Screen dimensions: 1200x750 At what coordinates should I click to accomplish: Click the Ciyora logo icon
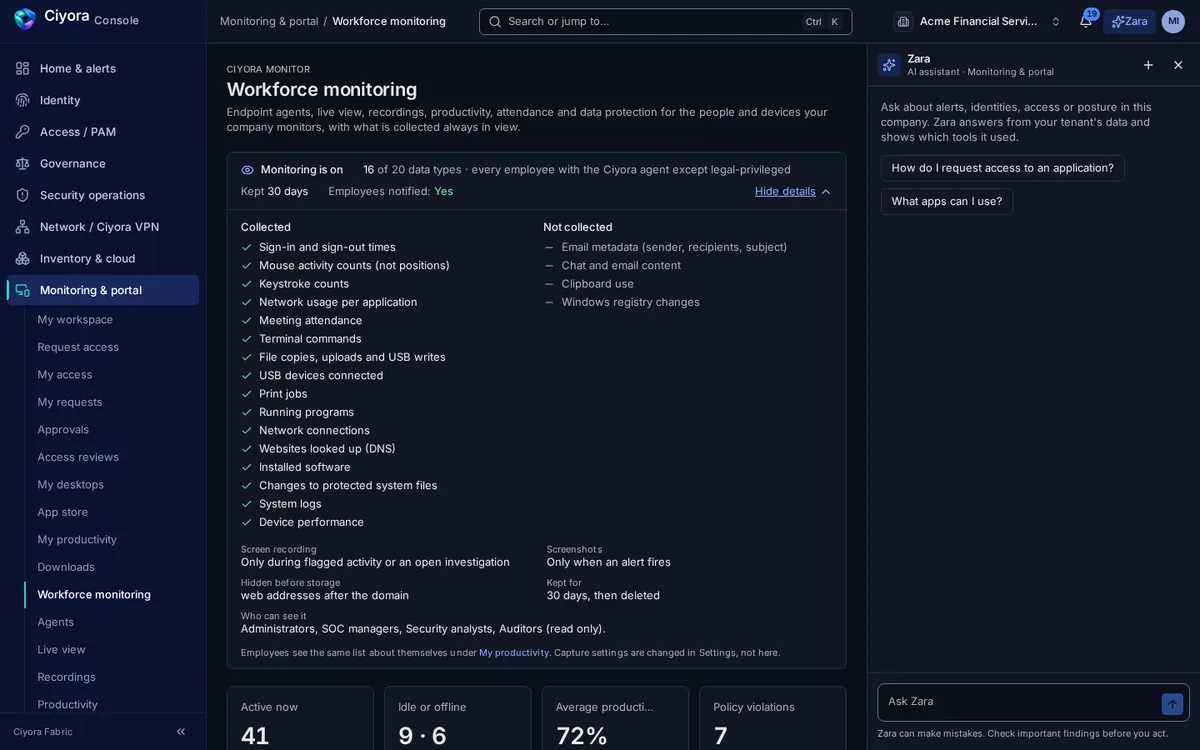pos(25,19)
